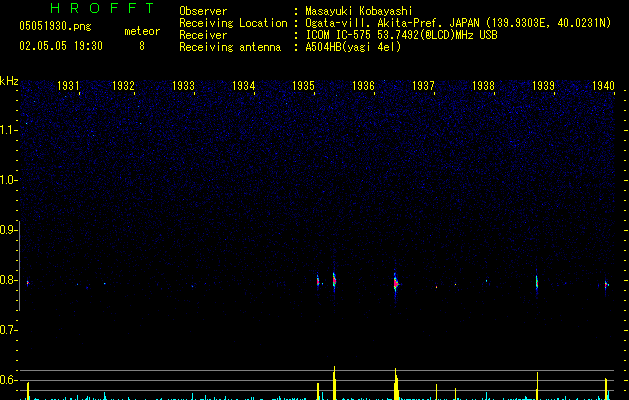Click the 1937 time marker
The image size is (629, 400).
point(423,85)
